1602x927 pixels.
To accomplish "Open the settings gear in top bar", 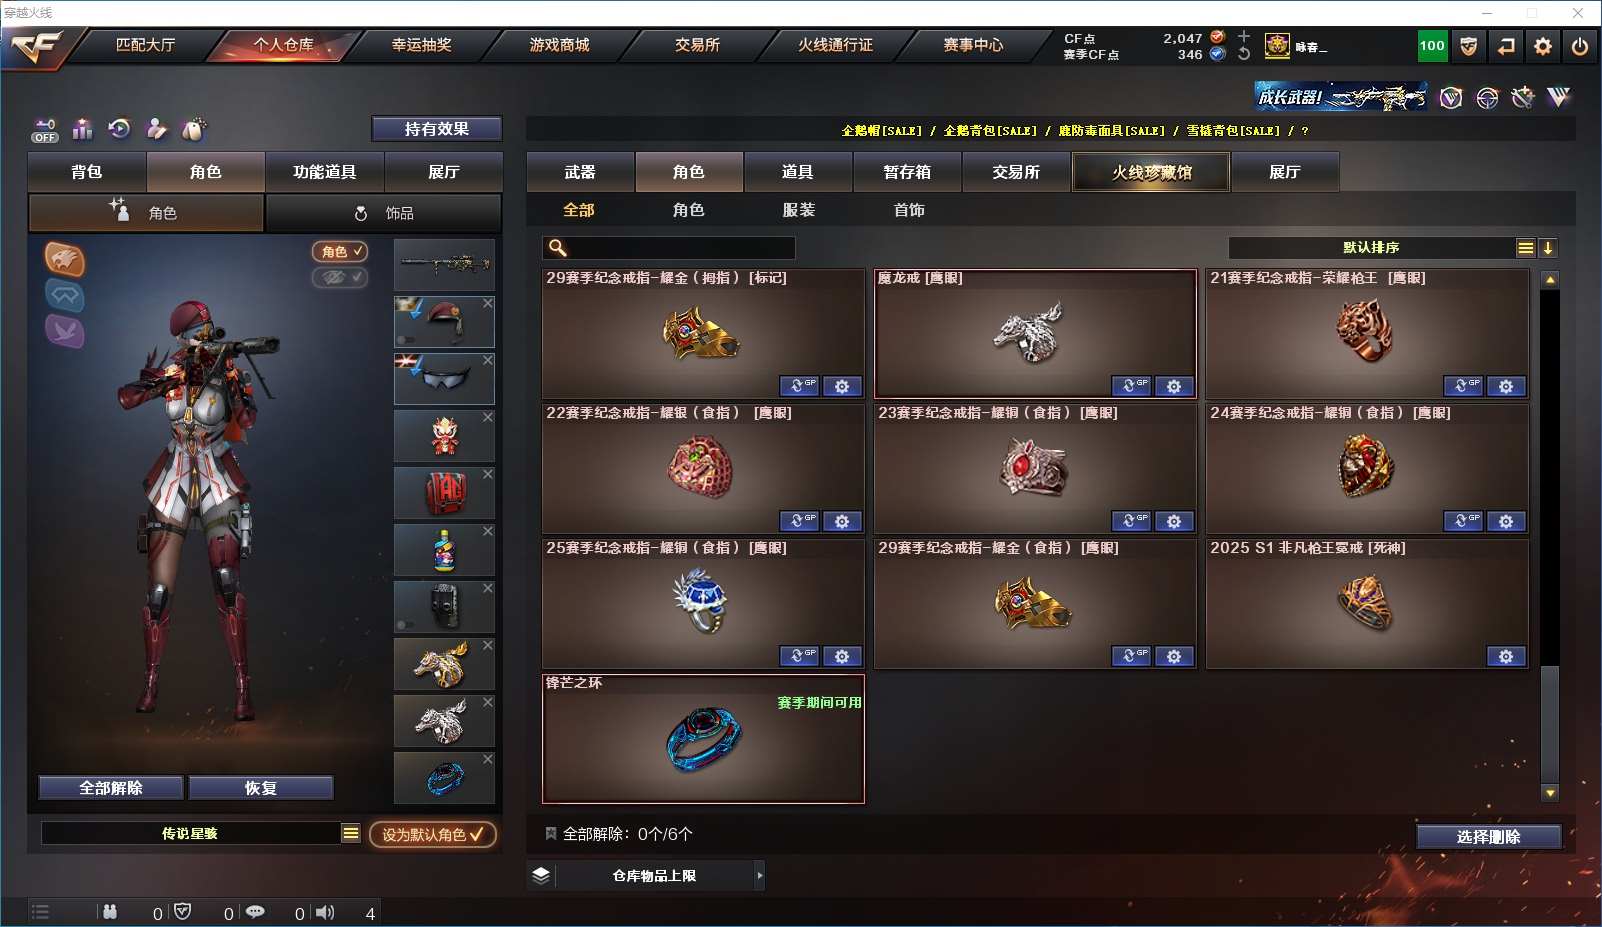I will coord(1543,46).
